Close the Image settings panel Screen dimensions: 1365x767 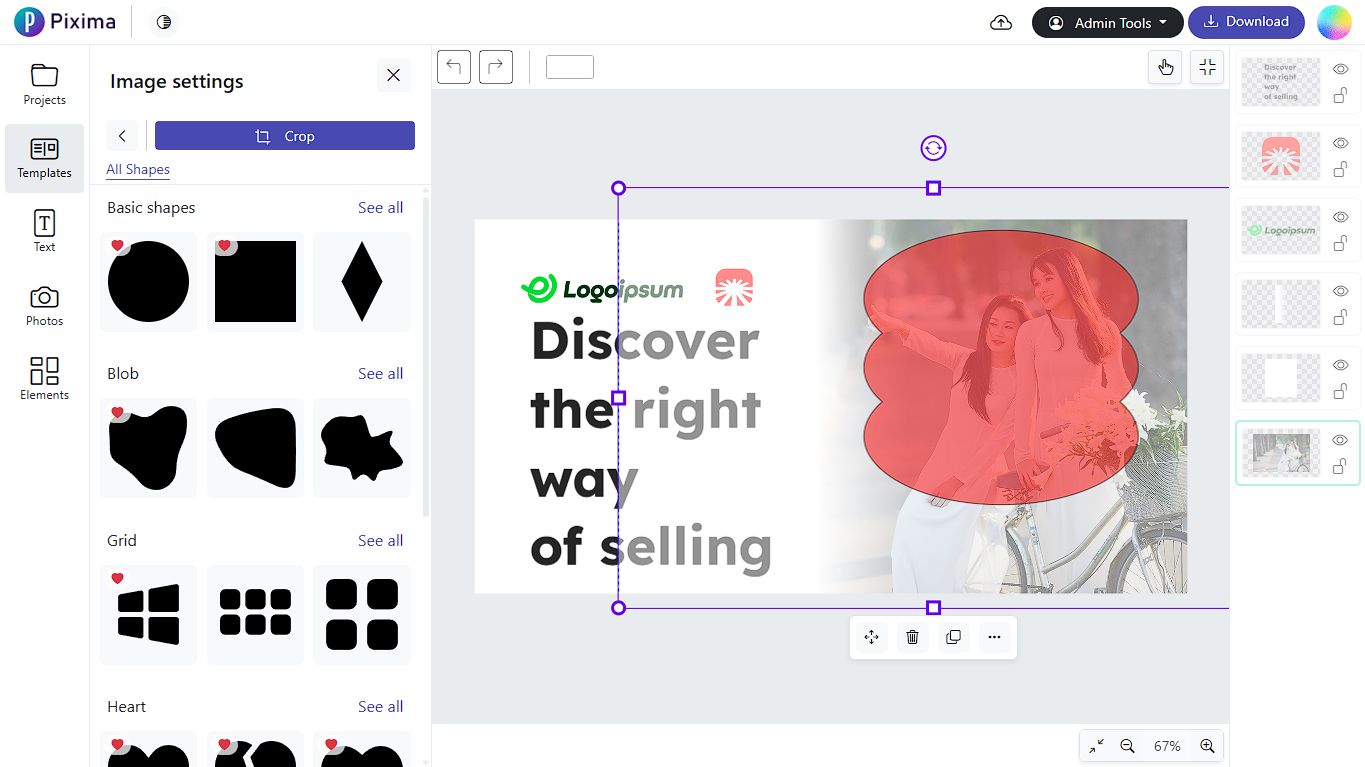tap(394, 75)
